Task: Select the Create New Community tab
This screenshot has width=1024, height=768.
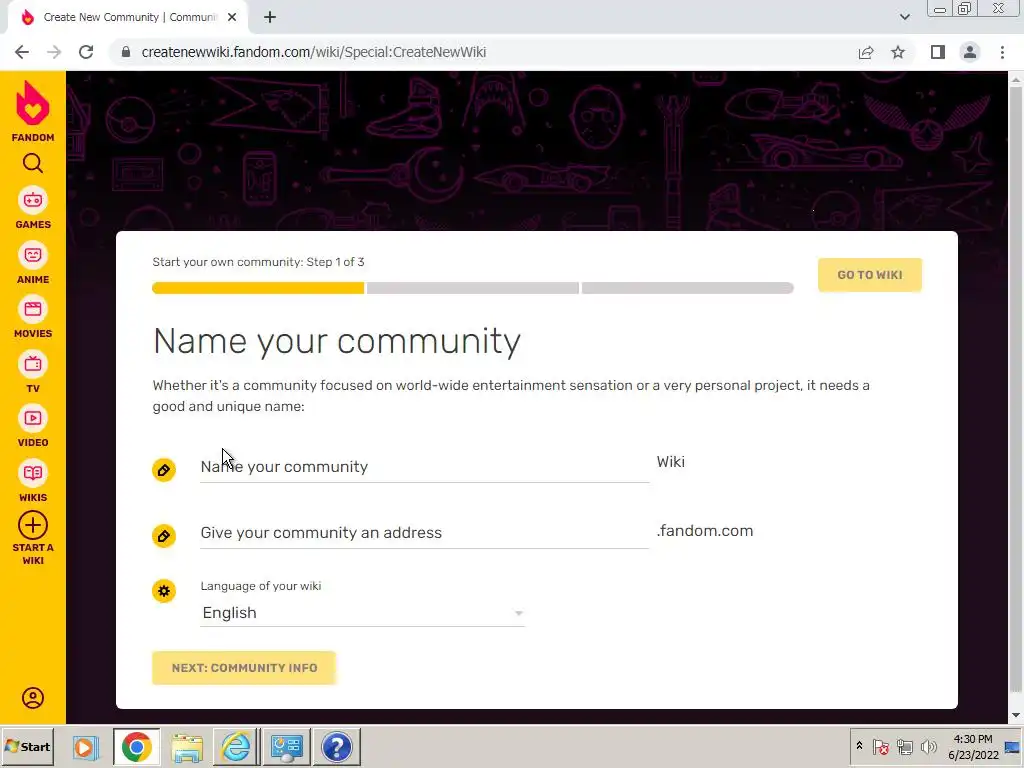Action: tap(129, 18)
